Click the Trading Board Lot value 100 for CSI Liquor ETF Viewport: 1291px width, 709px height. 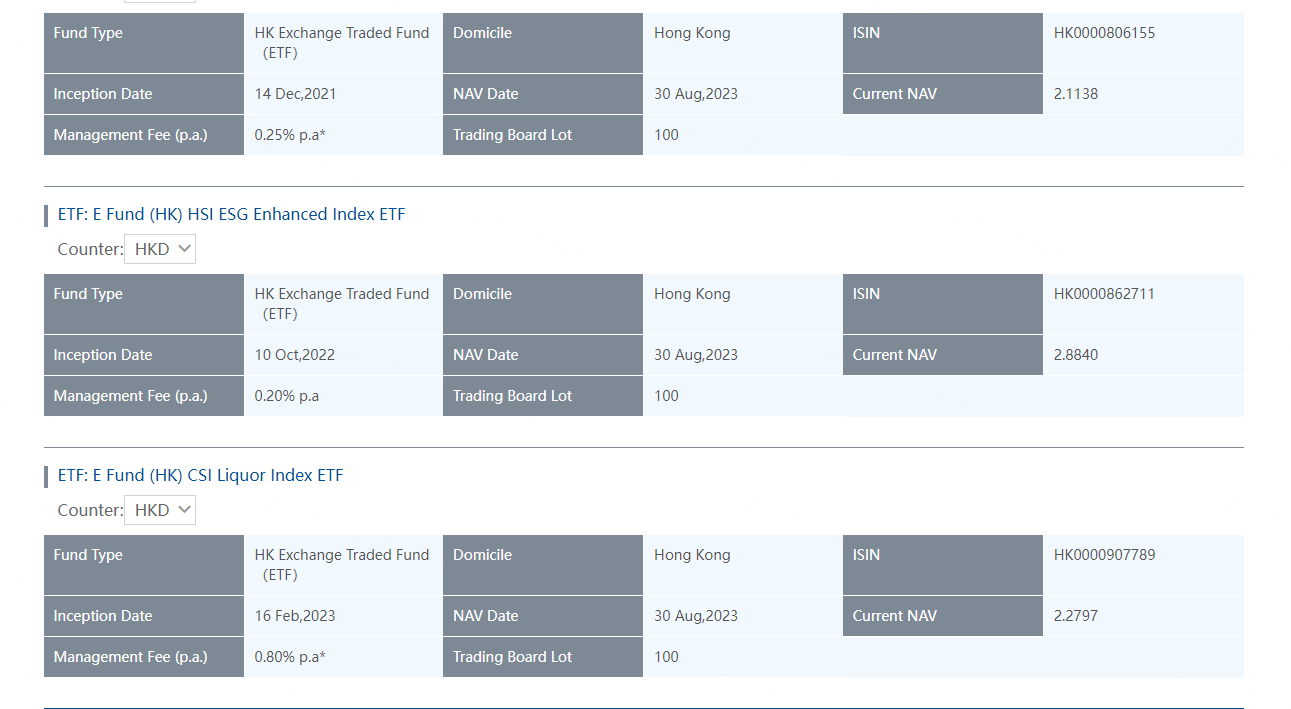point(665,656)
